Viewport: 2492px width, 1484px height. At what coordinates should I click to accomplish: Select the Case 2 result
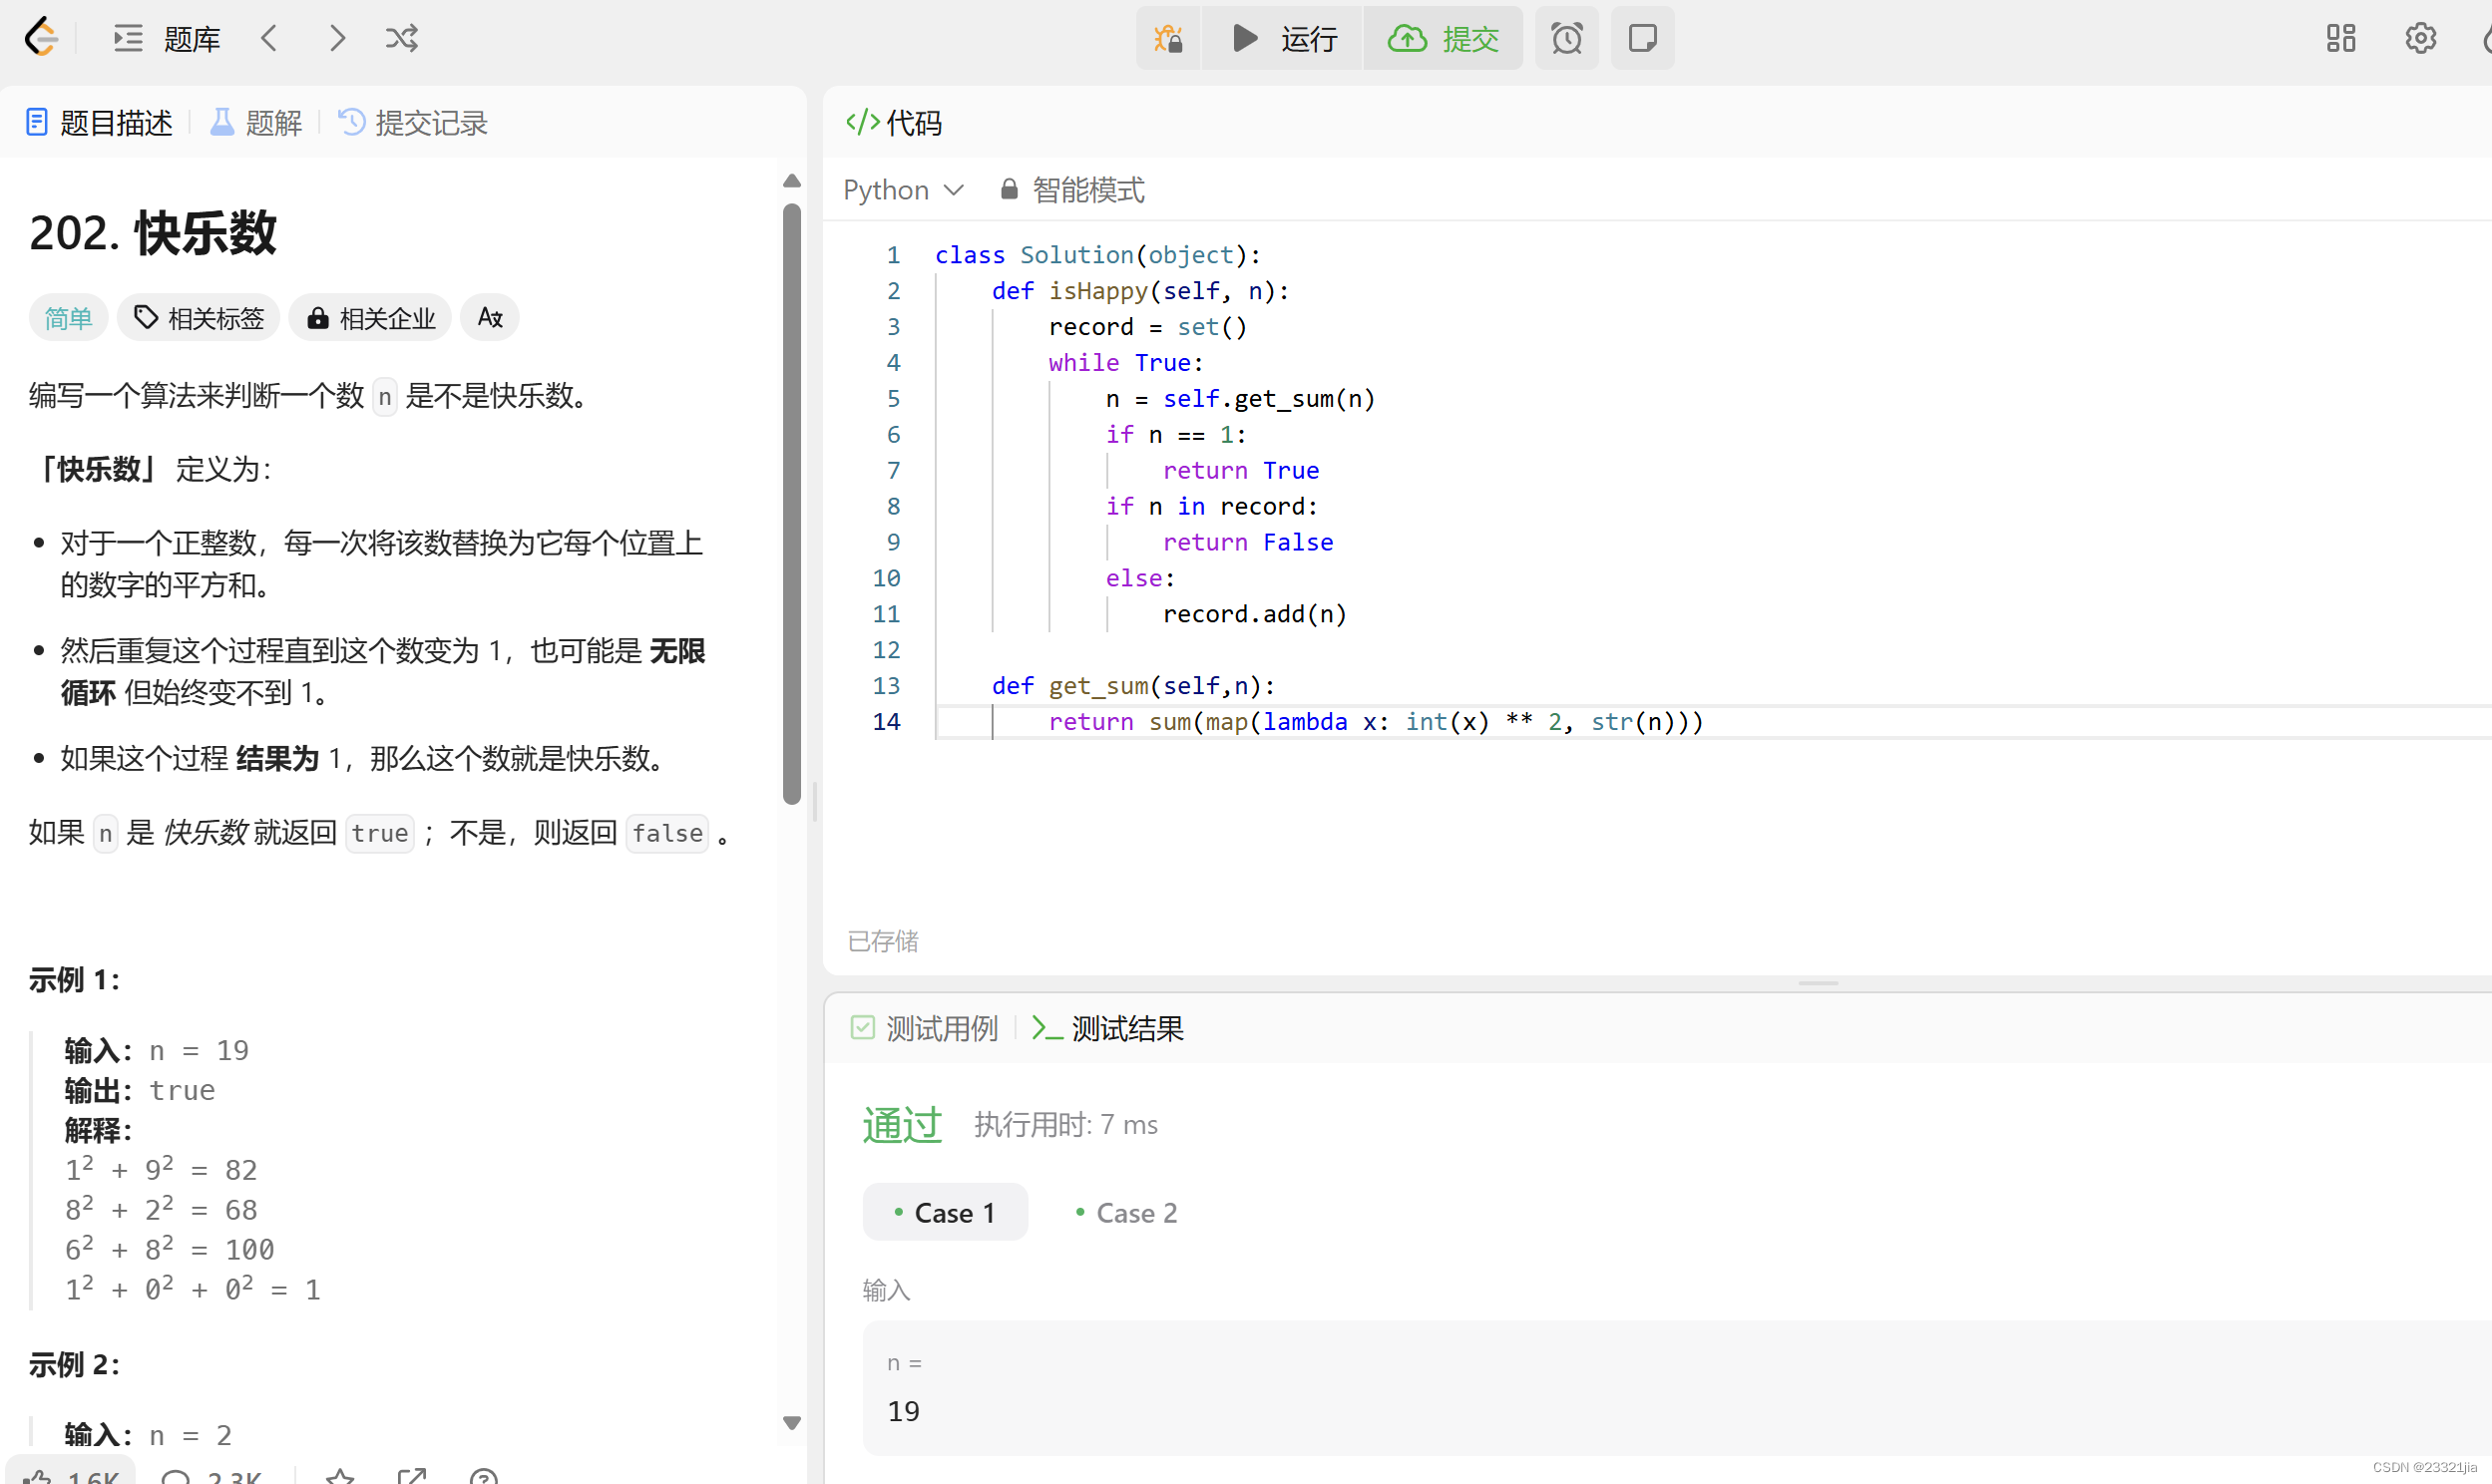click(x=1126, y=1212)
